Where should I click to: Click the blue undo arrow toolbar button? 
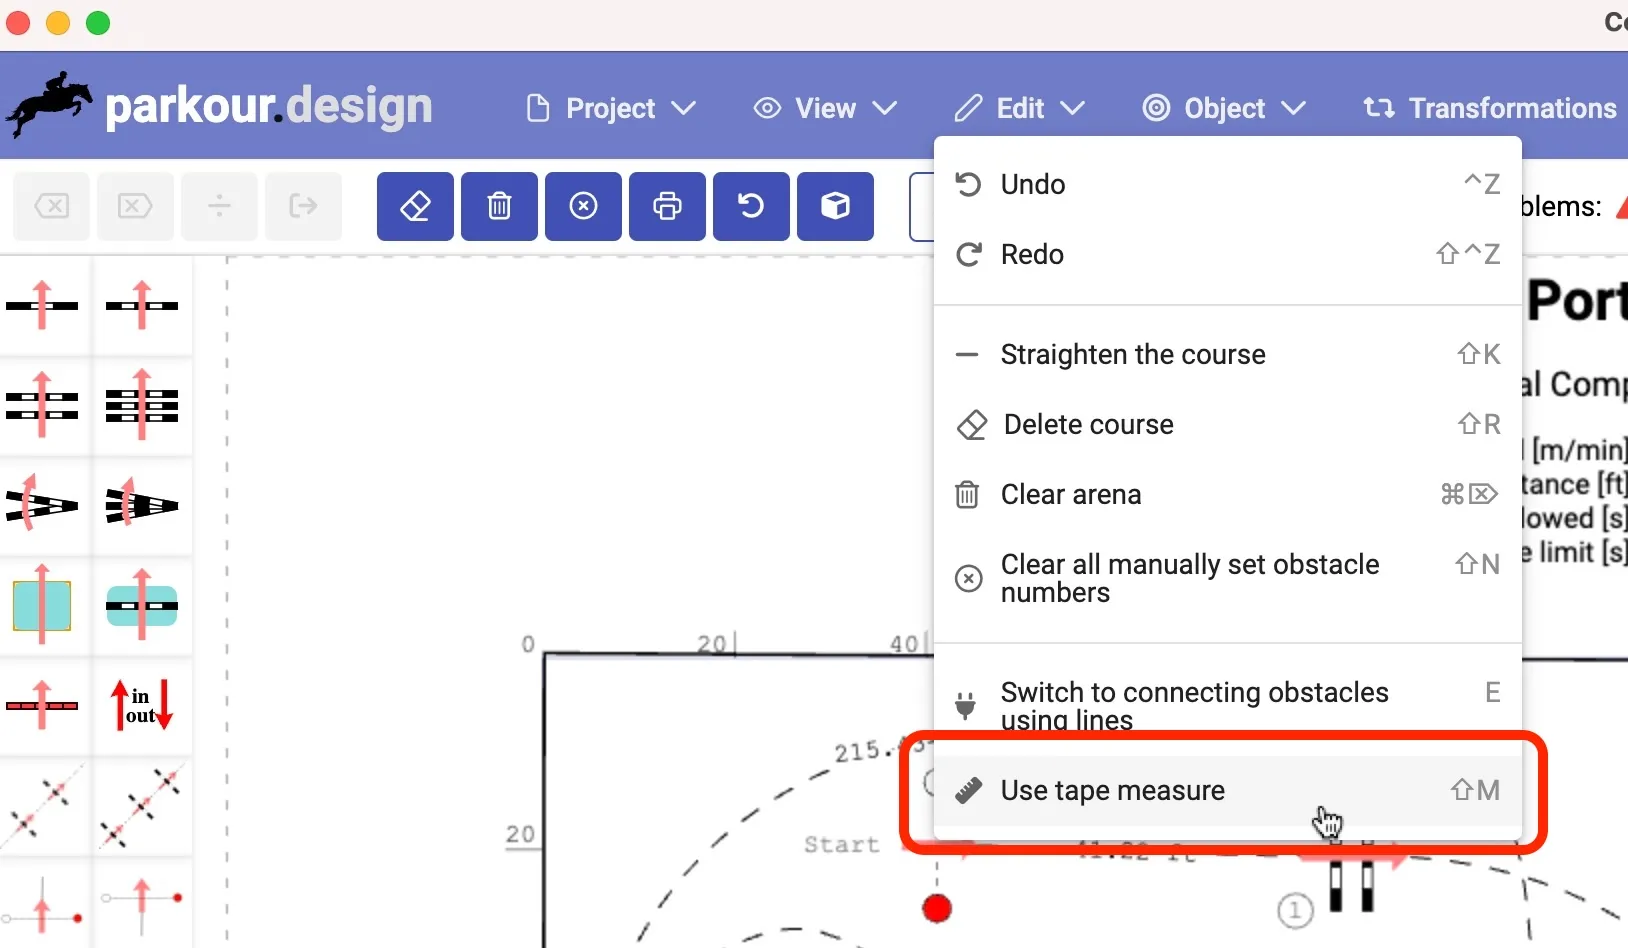(x=751, y=207)
